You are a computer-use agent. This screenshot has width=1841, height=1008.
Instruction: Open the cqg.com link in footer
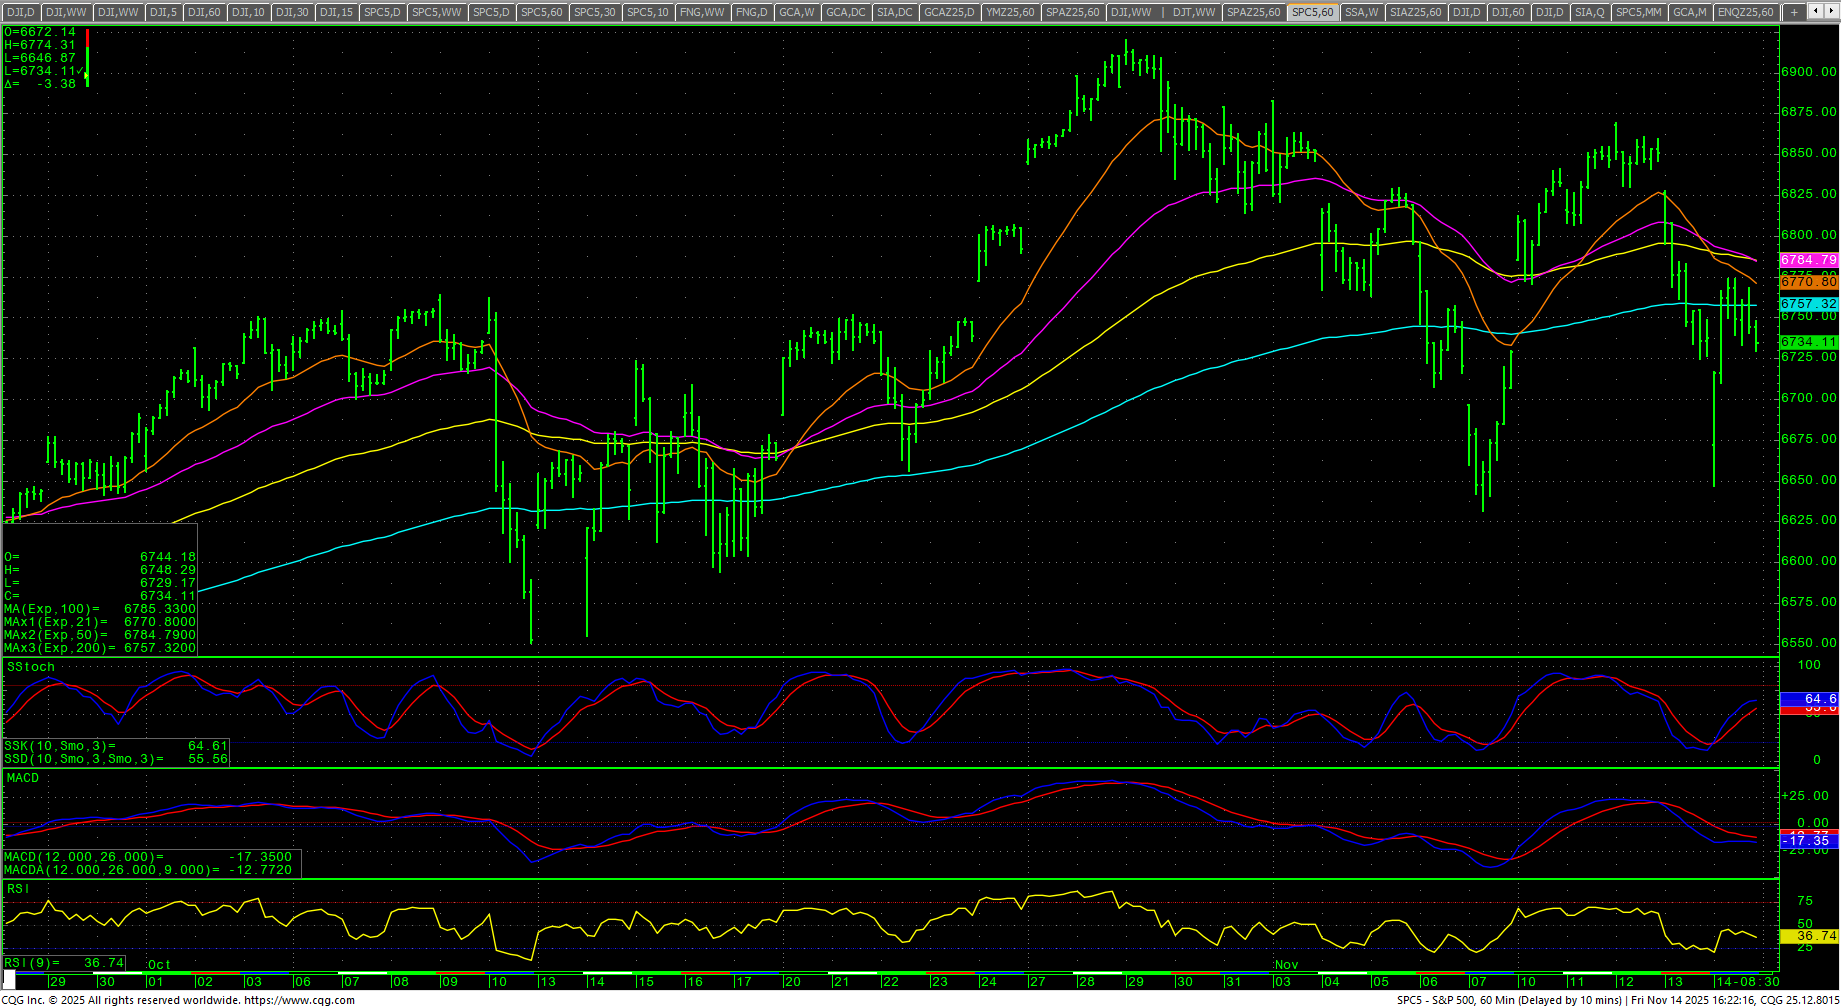(299, 1000)
